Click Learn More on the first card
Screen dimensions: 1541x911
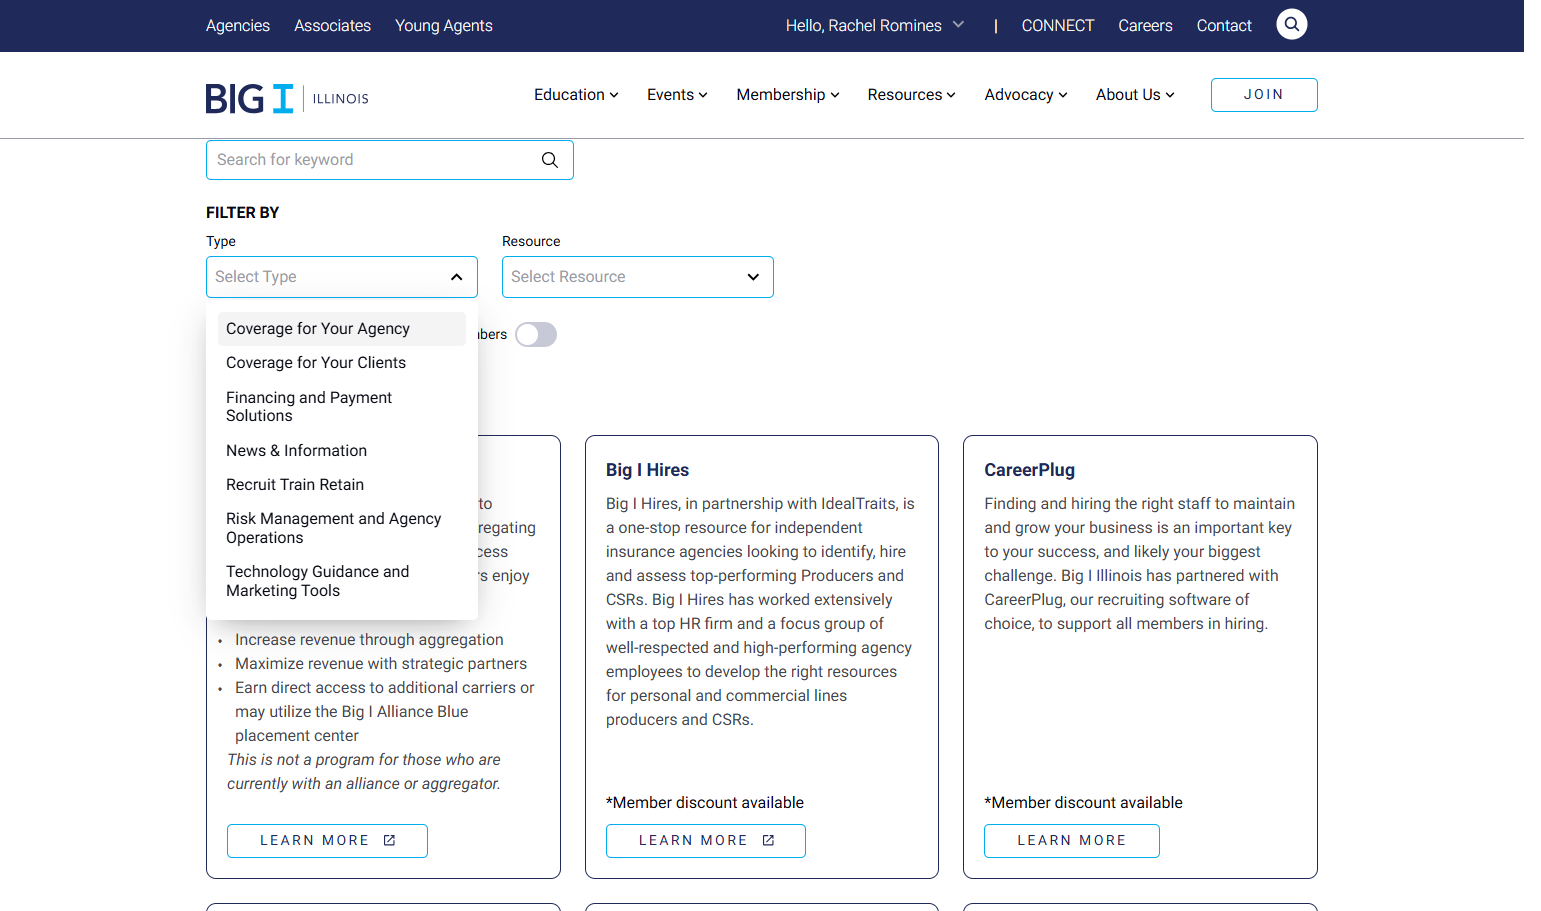pos(327,841)
